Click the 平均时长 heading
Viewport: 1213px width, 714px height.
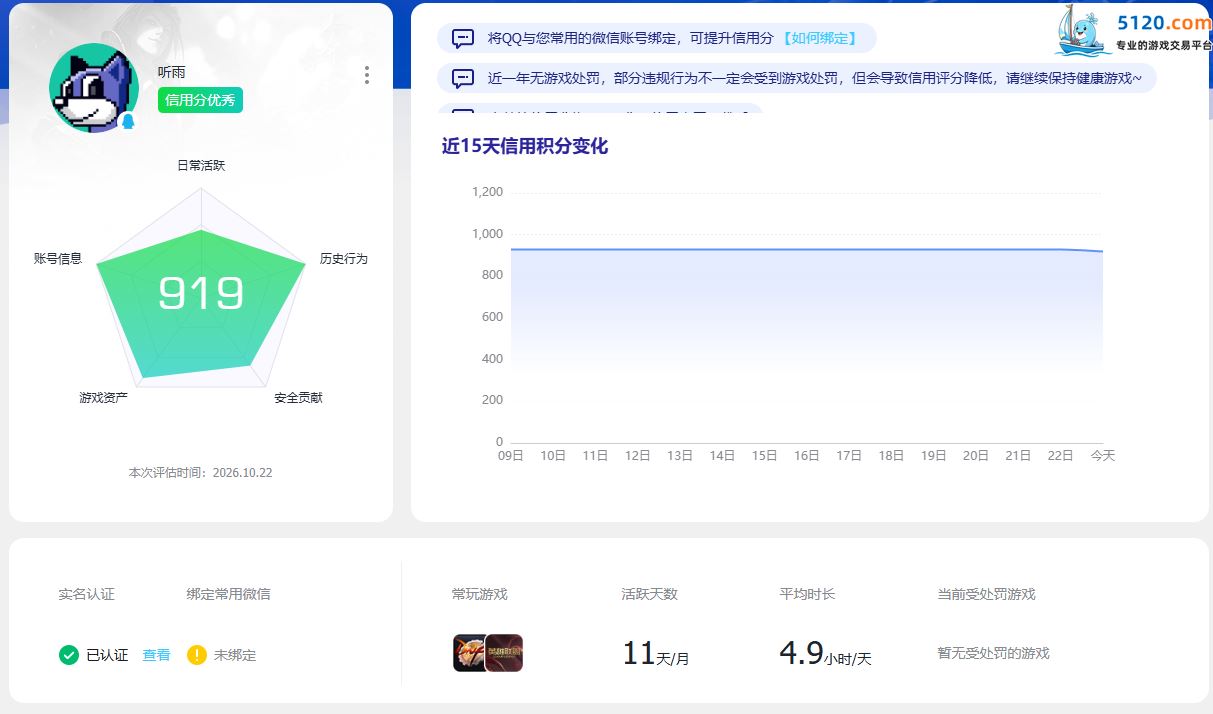(807, 594)
